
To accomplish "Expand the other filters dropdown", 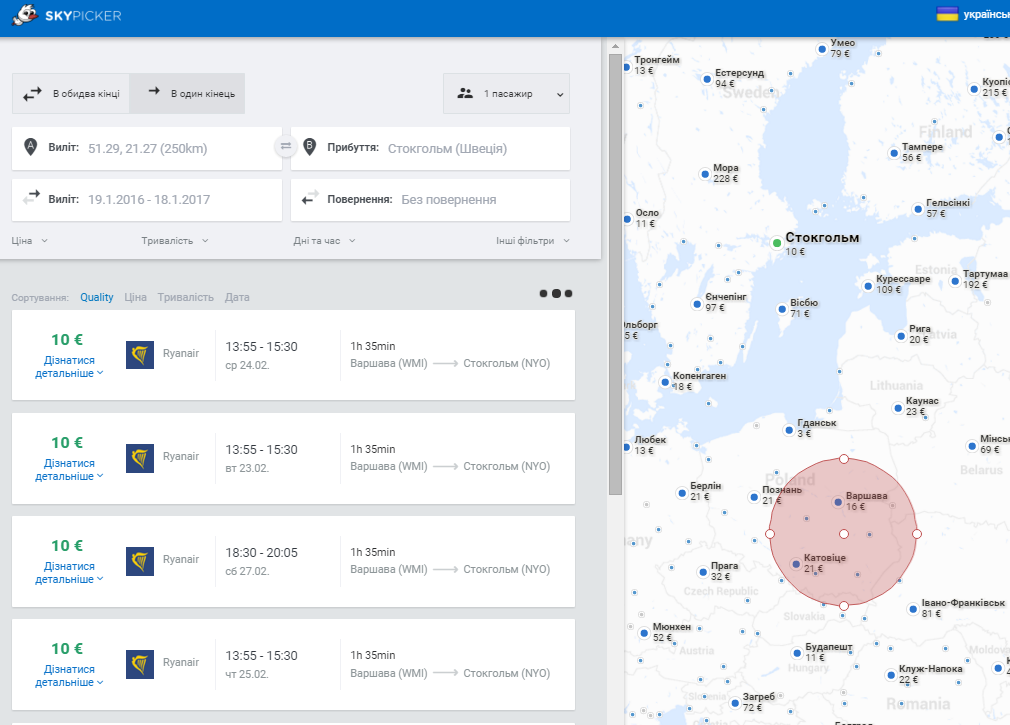I will 533,240.
